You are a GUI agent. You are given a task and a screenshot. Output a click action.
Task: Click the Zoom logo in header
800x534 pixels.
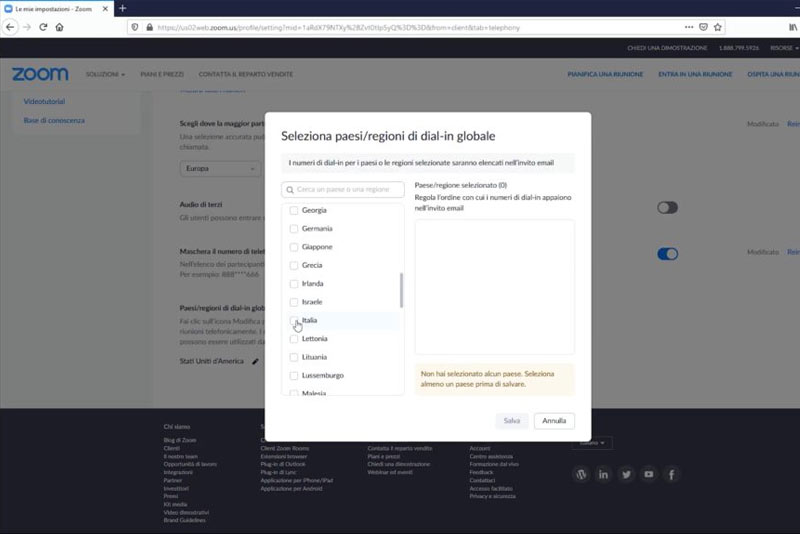pos(40,74)
